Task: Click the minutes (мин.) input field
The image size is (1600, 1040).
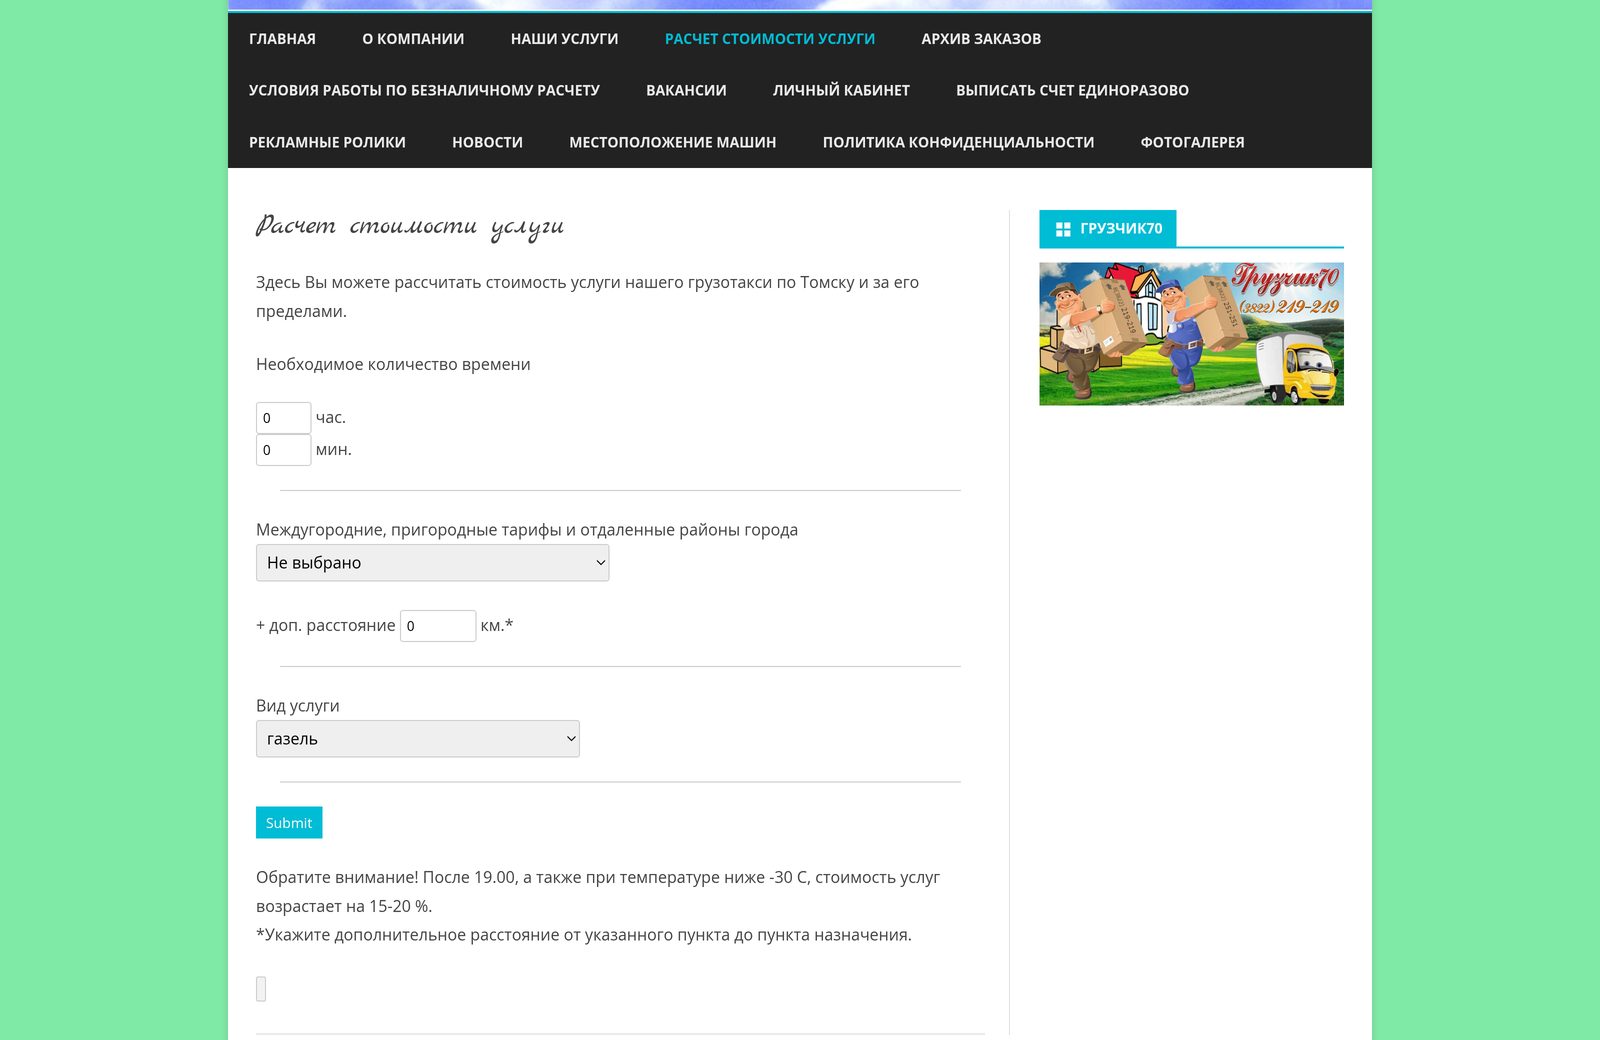Action: [283, 450]
